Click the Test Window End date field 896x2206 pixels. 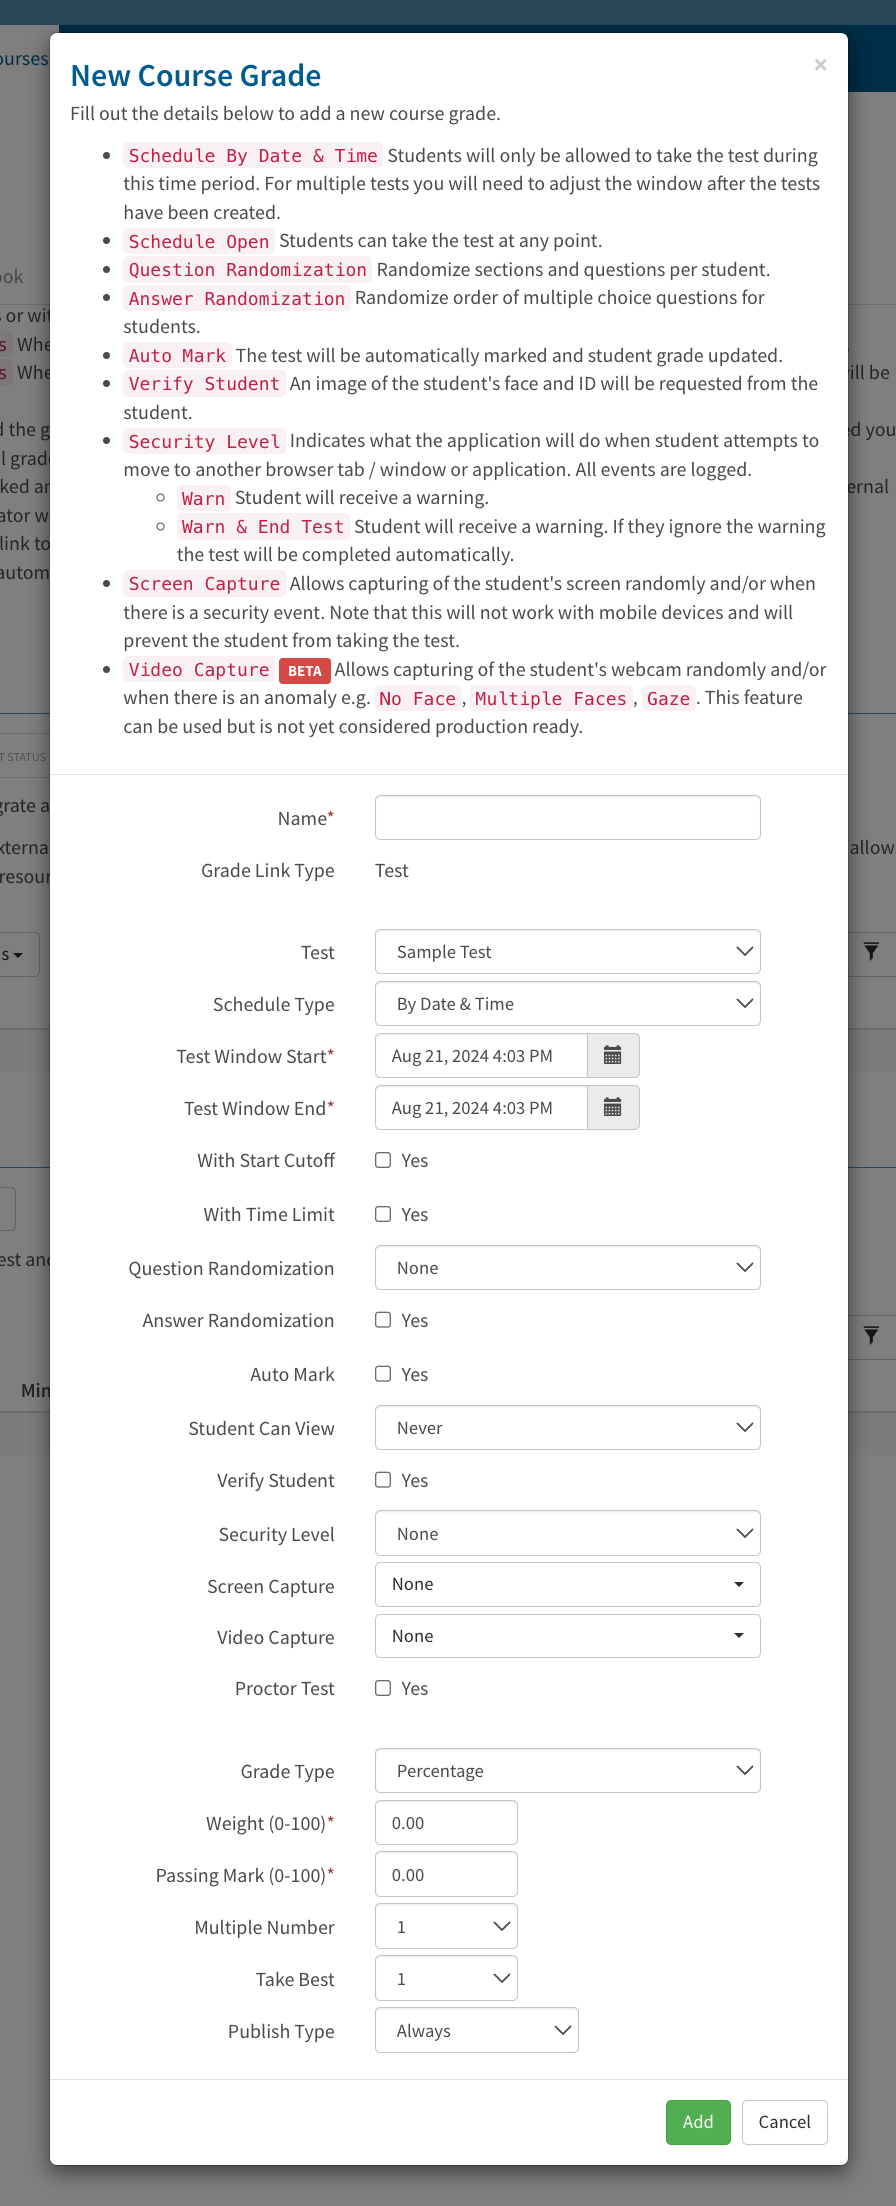click(x=481, y=1108)
